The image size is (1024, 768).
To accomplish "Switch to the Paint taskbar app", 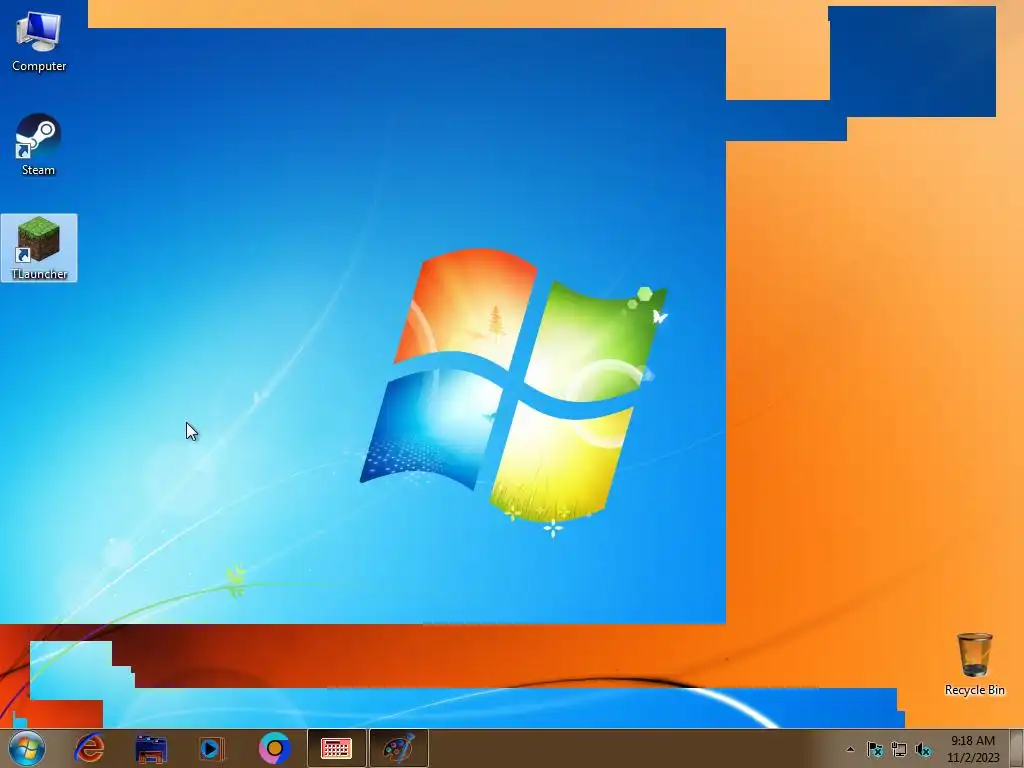I will pos(399,748).
